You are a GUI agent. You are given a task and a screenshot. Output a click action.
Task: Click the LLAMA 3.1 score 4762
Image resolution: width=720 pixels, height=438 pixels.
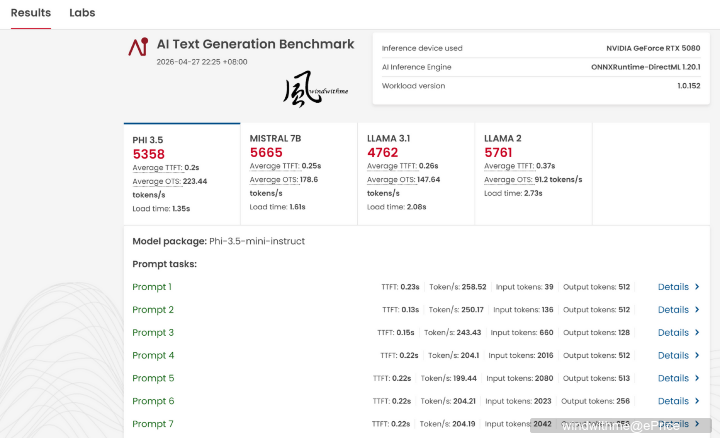coord(382,152)
